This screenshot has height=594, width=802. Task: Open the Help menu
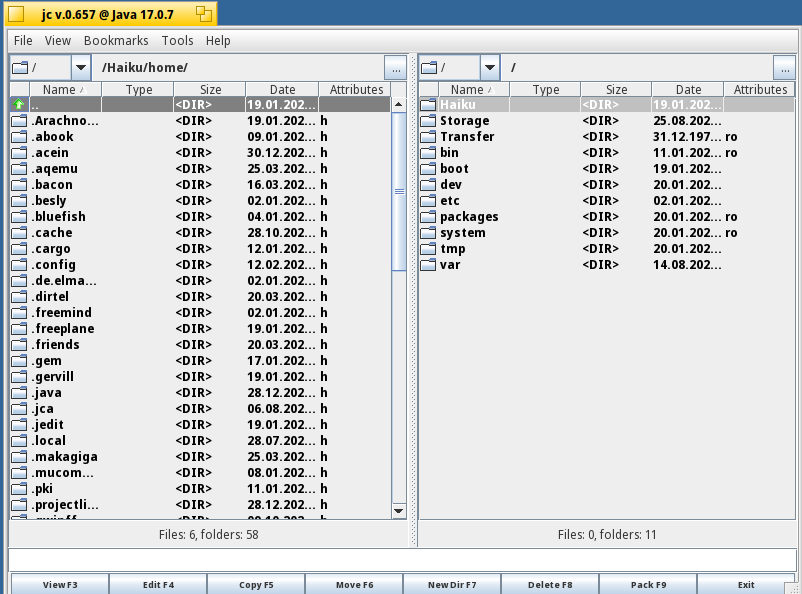218,40
